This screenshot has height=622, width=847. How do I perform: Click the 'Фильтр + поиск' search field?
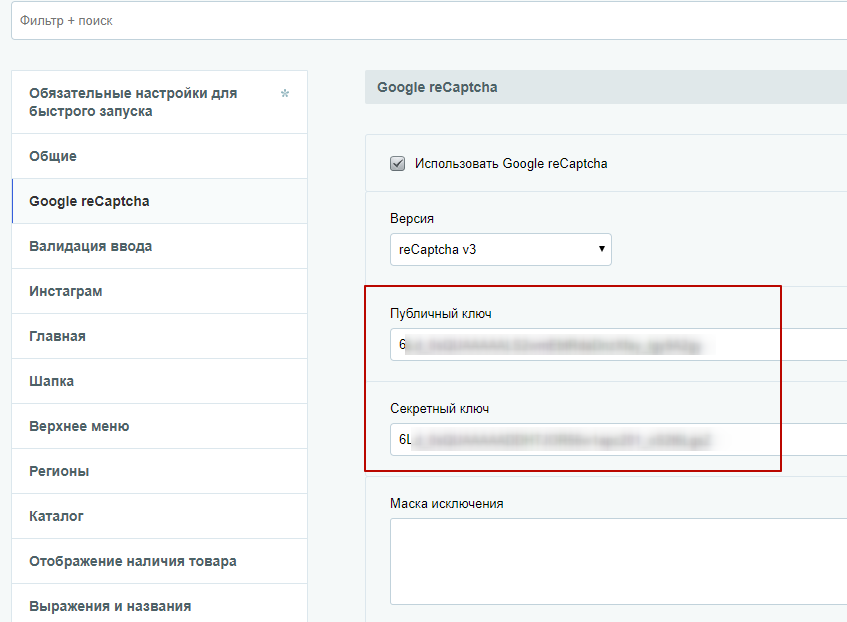coord(429,21)
